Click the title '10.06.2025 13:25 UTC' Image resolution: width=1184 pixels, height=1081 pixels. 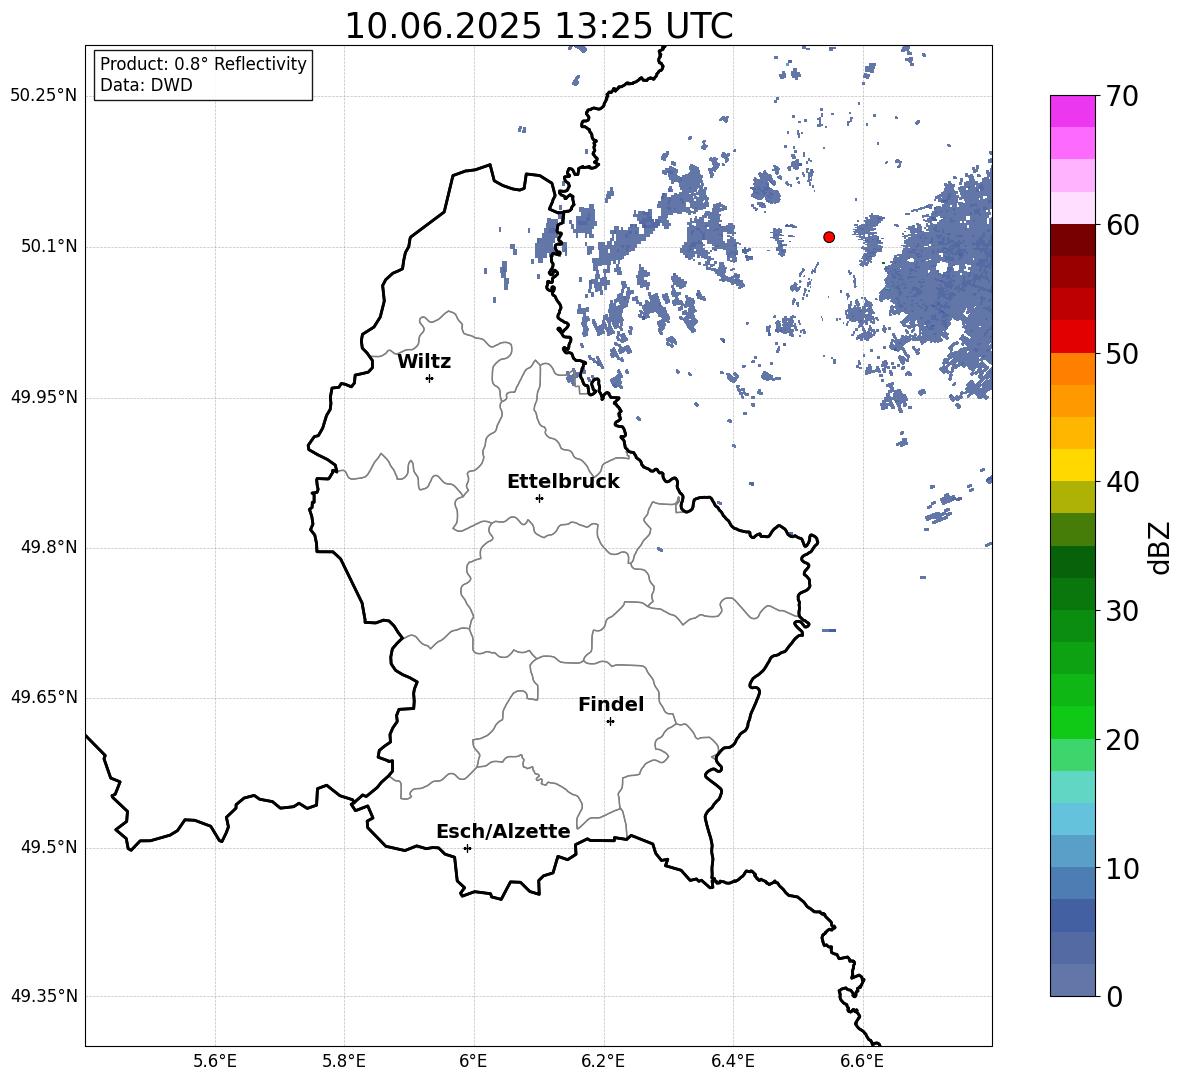[x=538, y=26]
